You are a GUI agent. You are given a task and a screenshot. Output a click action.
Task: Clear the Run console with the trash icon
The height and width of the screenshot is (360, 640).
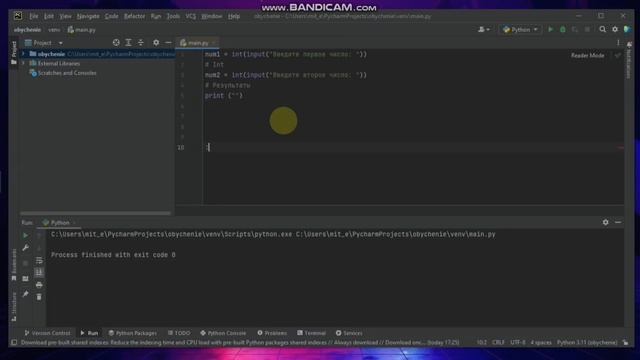[x=39, y=297]
